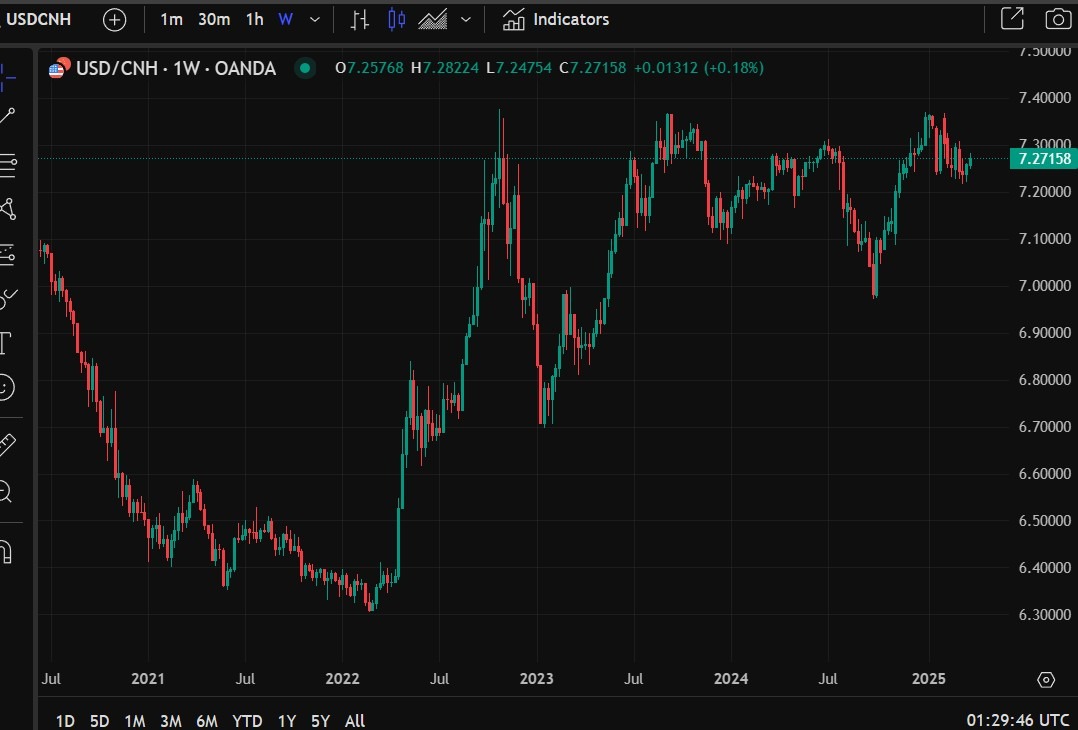Click the 7.27158 price label
The width and height of the screenshot is (1078, 730).
point(1043,158)
